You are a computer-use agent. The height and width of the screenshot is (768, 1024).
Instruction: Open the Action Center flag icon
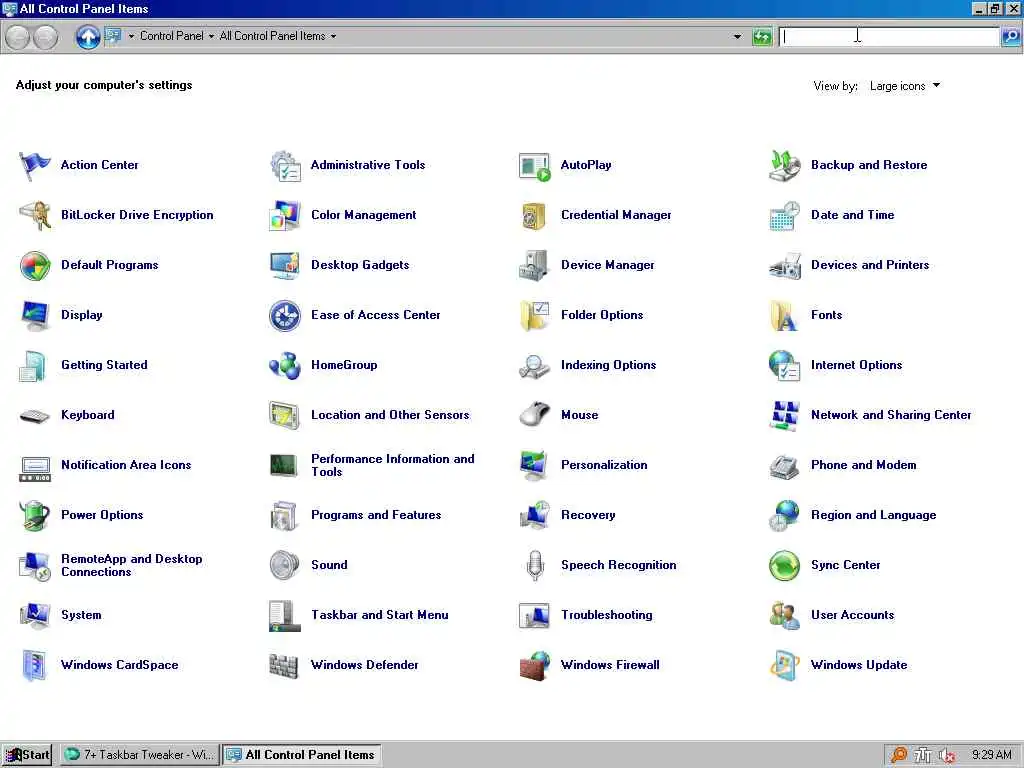pos(35,165)
